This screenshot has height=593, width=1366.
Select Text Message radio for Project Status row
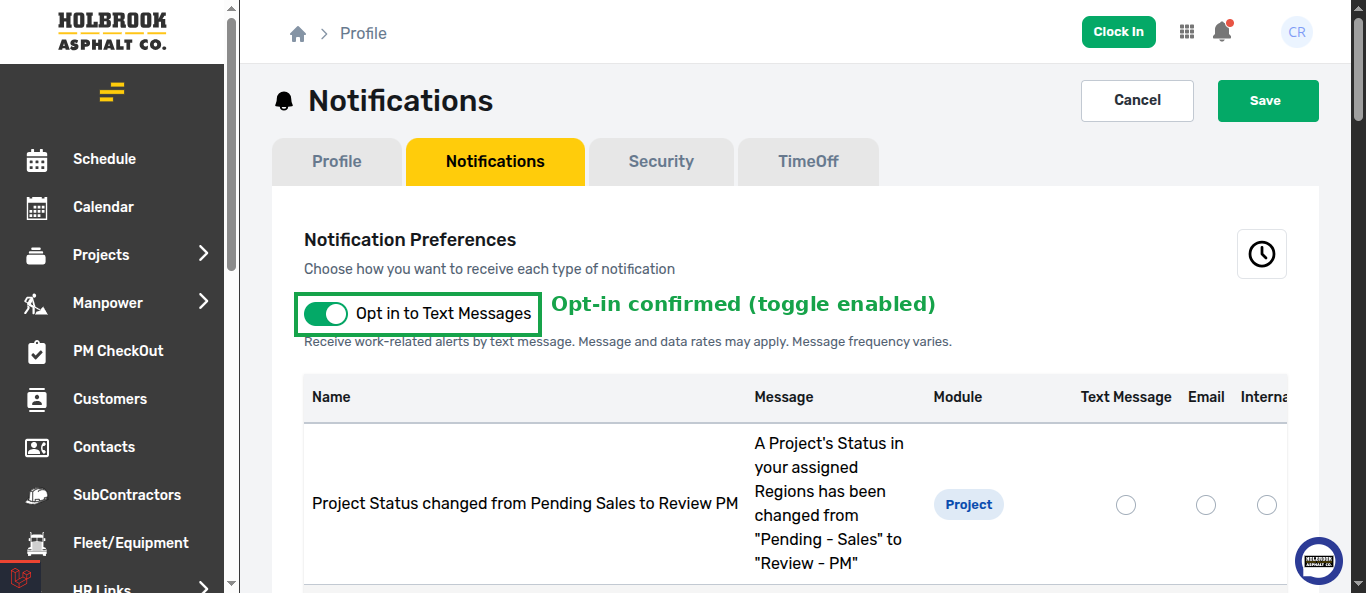(x=1126, y=505)
